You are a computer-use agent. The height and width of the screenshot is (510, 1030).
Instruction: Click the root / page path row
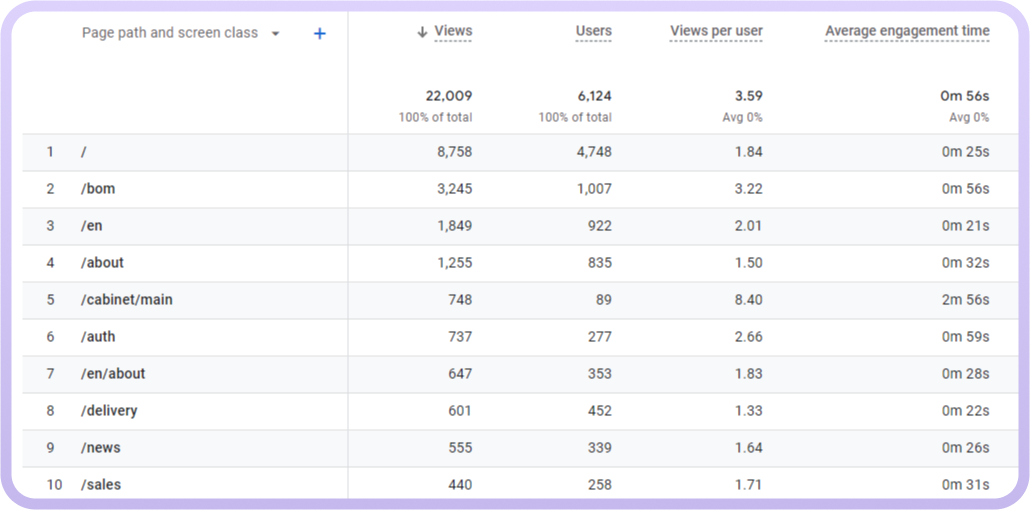point(84,152)
